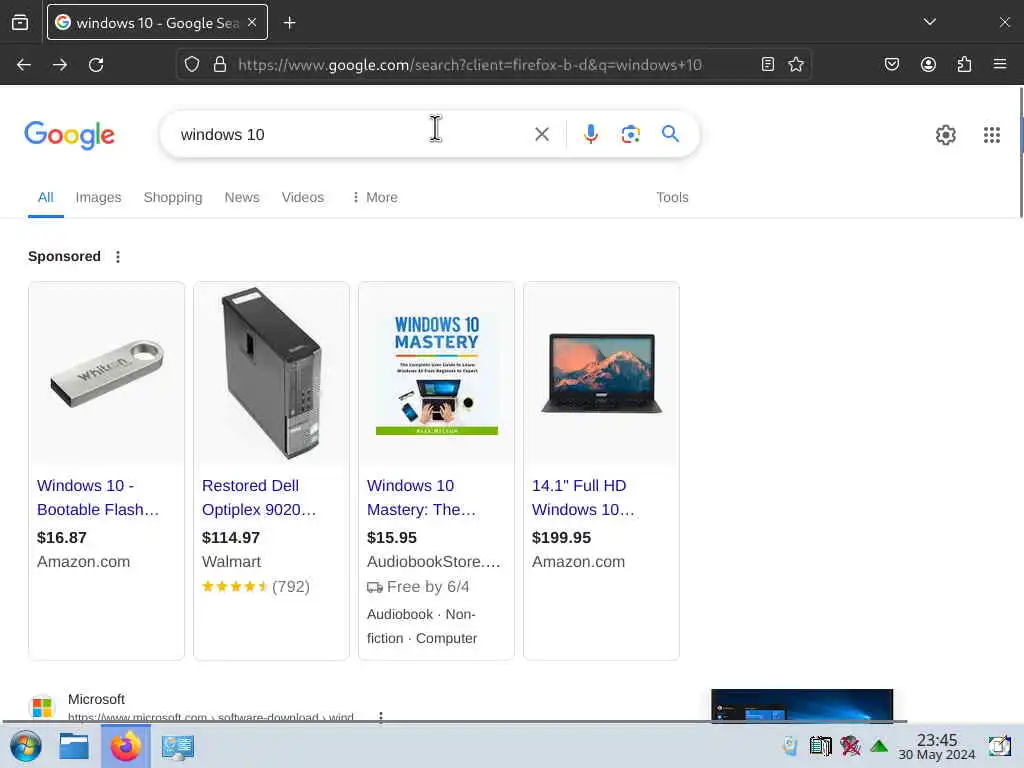
Task: Switch to Images tab
Action: [99, 197]
